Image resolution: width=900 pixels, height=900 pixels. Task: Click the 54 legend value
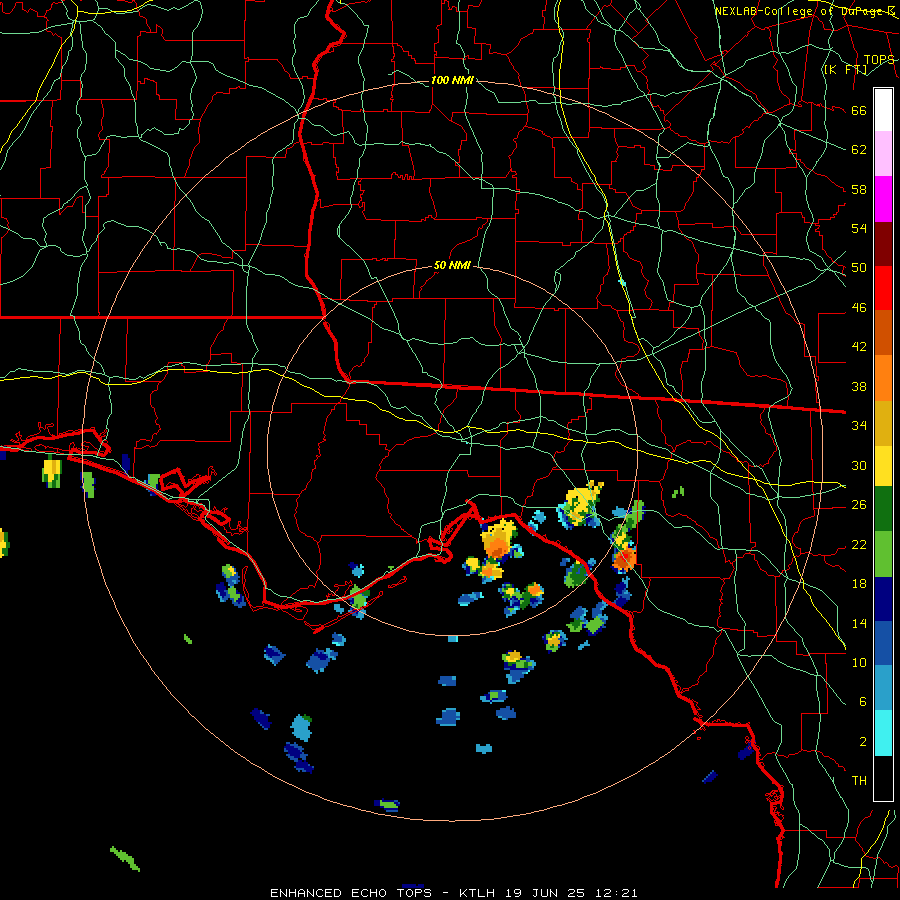[x=859, y=228]
